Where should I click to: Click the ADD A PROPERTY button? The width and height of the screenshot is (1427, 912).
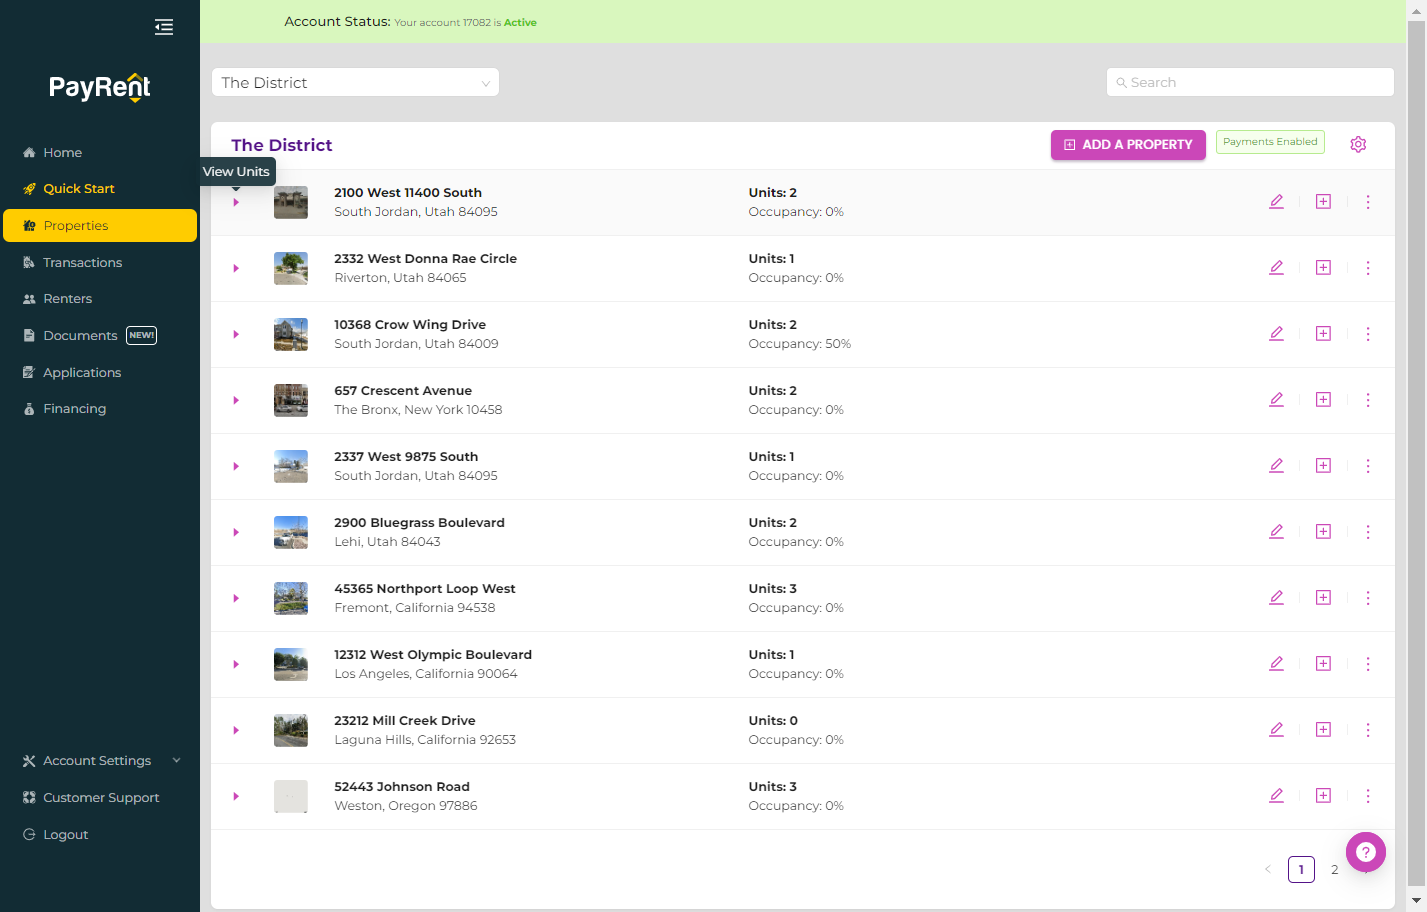(1128, 145)
